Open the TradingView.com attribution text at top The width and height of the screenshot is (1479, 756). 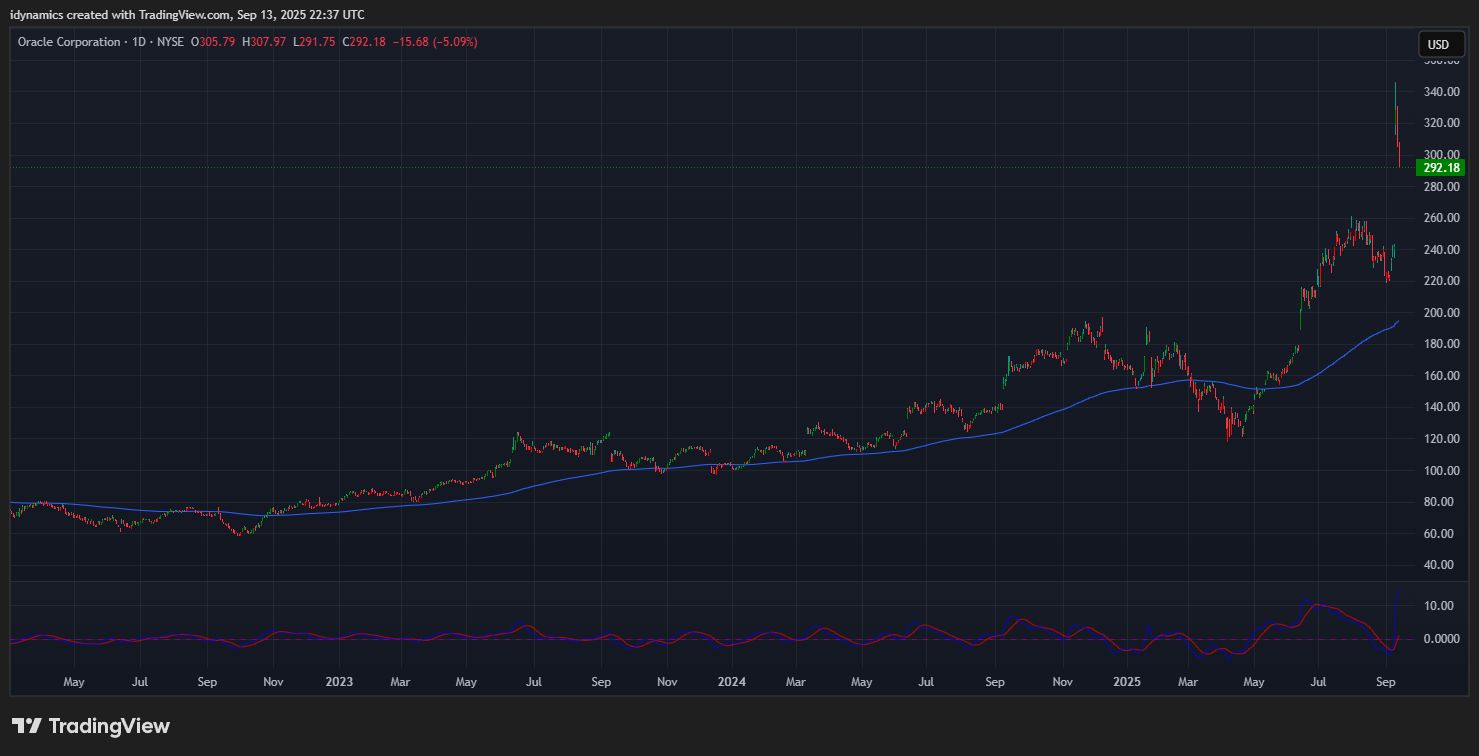pos(187,14)
